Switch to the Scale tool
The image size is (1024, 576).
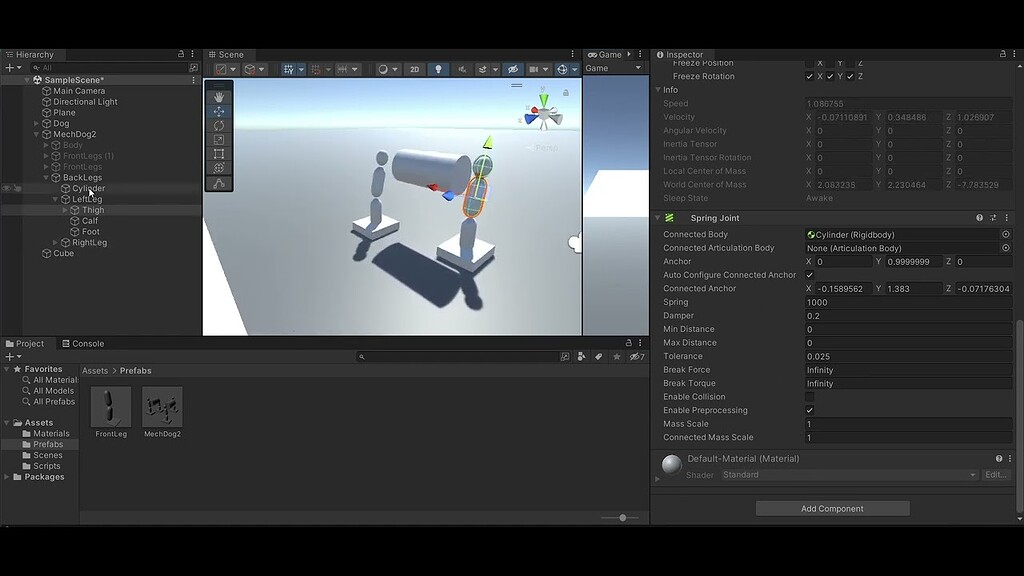coord(219,141)
